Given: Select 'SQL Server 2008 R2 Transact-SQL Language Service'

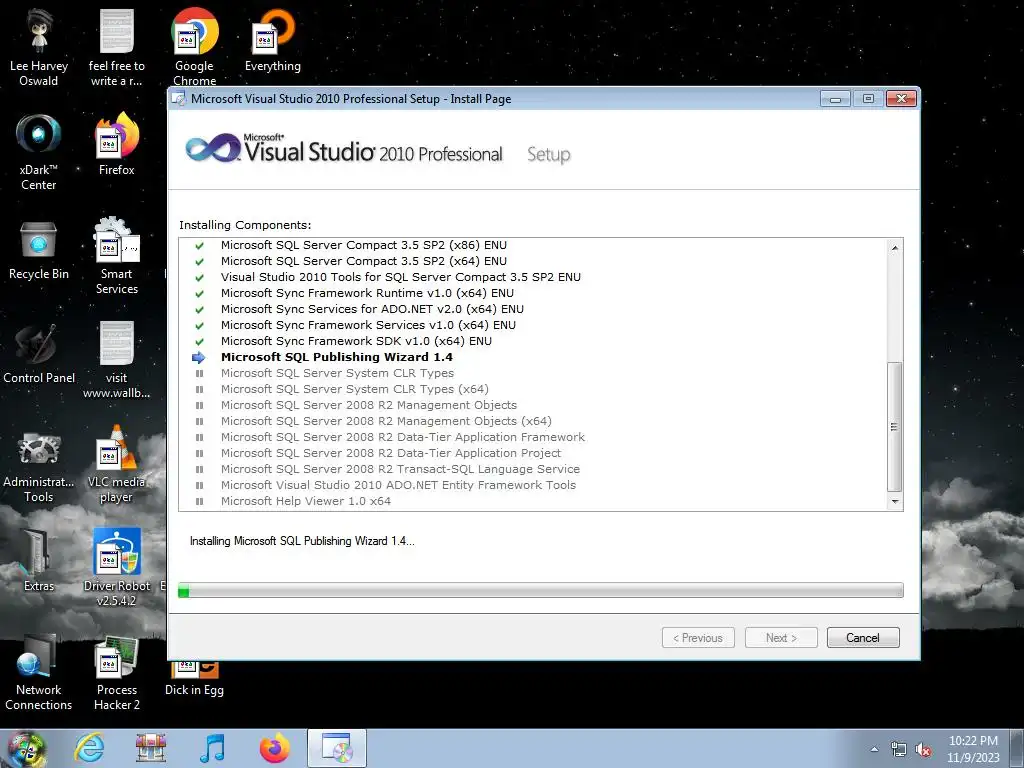Looking at the screenshot, I should [x=400, y=469].
